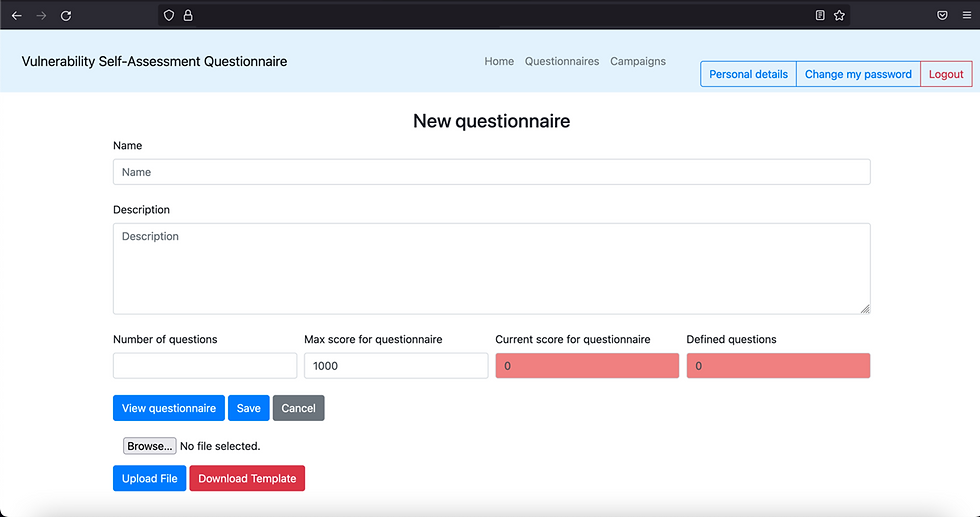Click the 'Name' field label
980x517 pixels.
coord(128,146)
